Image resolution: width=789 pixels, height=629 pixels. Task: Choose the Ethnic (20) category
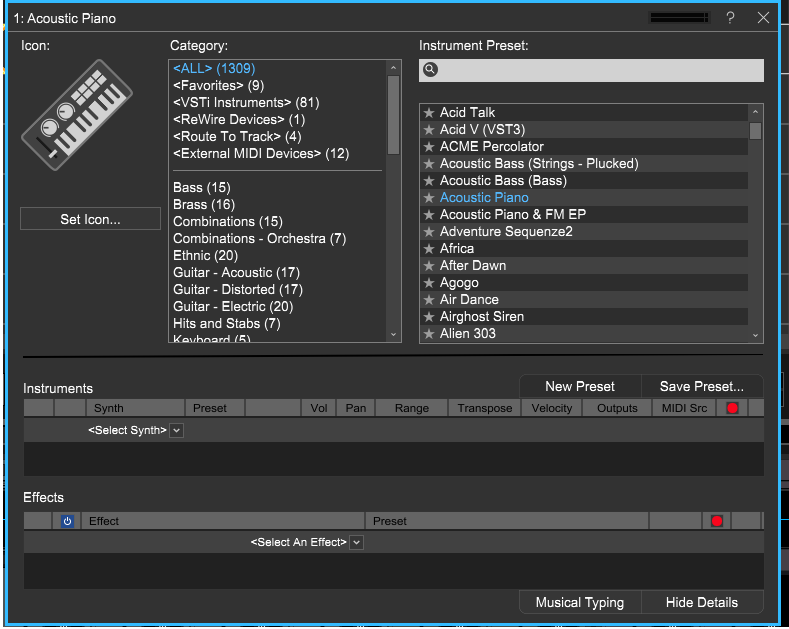click(205, 256)
